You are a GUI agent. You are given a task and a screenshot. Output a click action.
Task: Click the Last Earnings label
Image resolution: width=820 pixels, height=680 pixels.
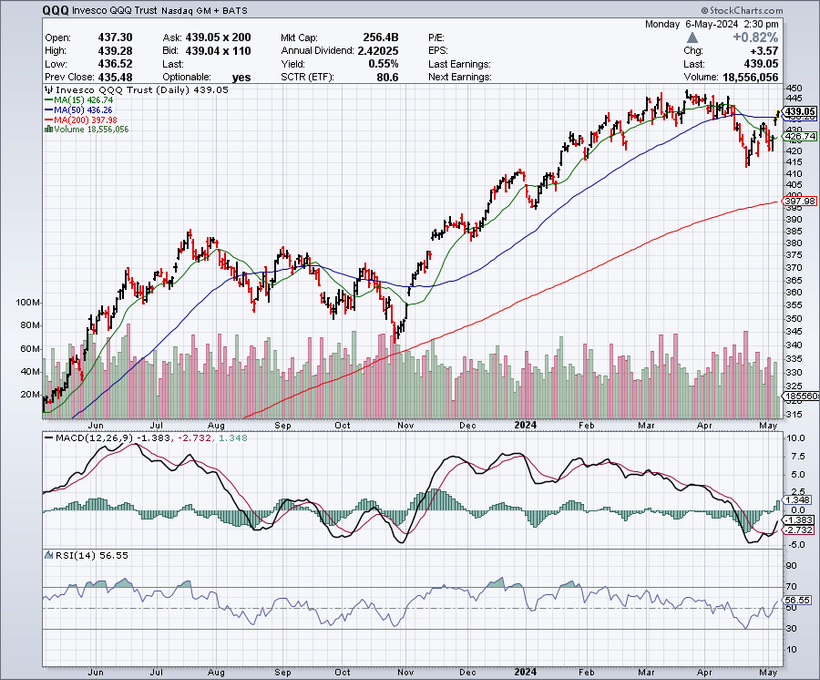tap(459, 64)
